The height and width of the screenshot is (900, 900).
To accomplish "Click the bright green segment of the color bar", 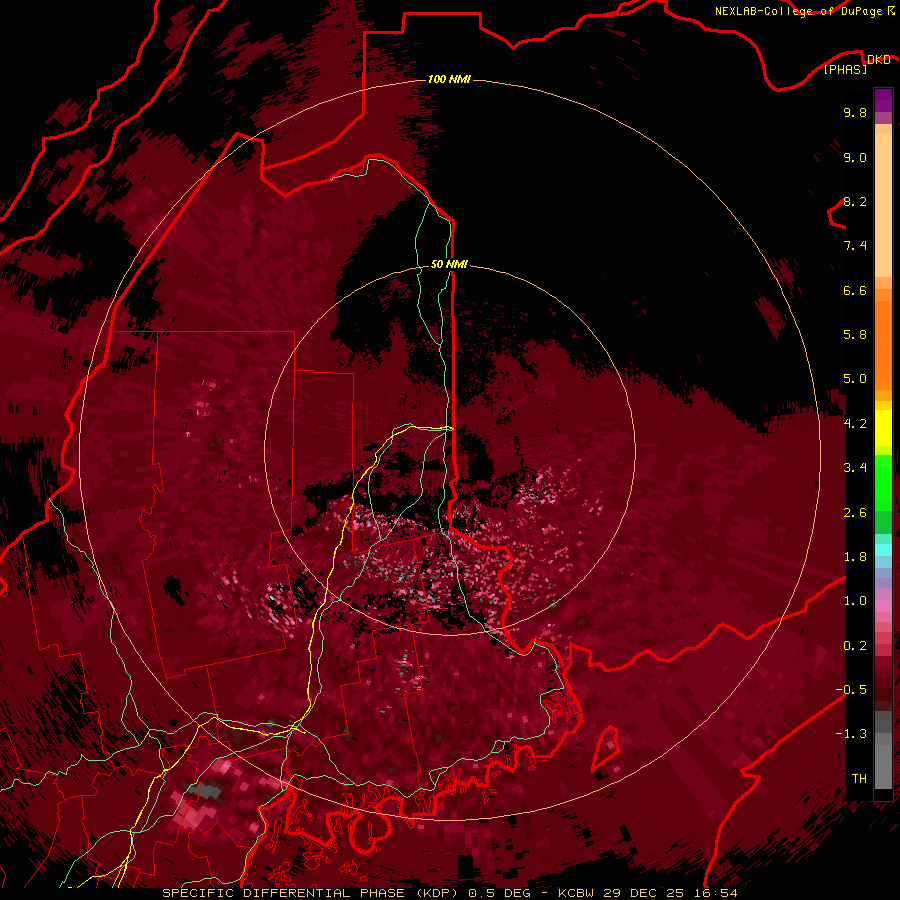I will 883,482.
